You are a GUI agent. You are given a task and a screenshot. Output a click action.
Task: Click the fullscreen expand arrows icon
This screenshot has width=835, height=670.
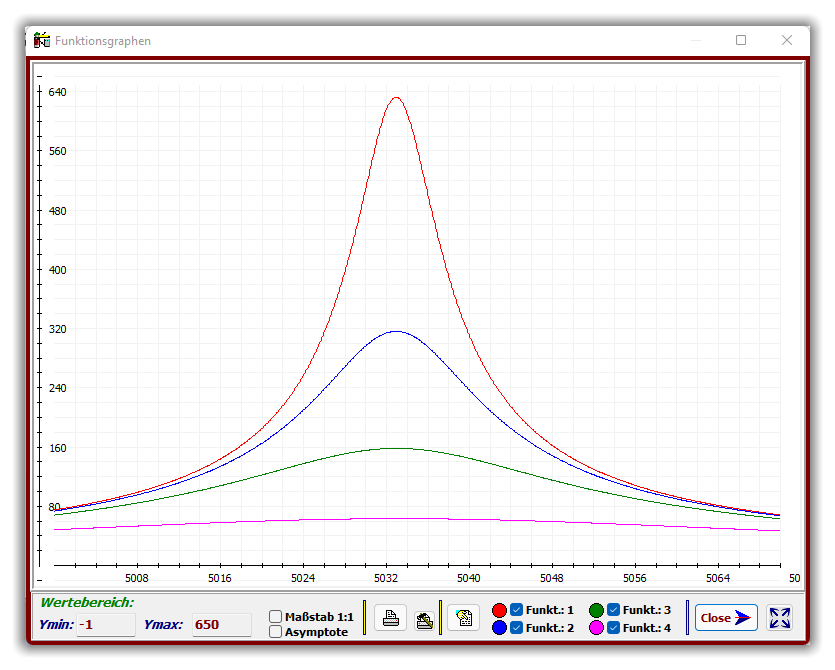pyautogui.click(x=779, y=618)
